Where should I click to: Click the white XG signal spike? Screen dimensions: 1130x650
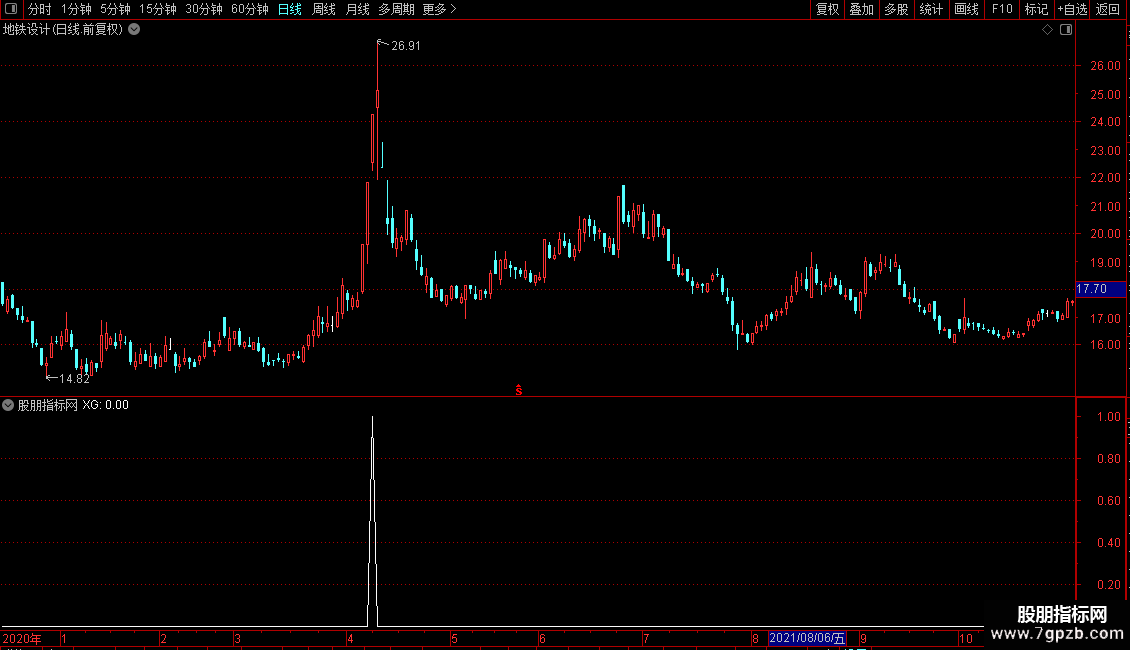[x=373, y=522]
